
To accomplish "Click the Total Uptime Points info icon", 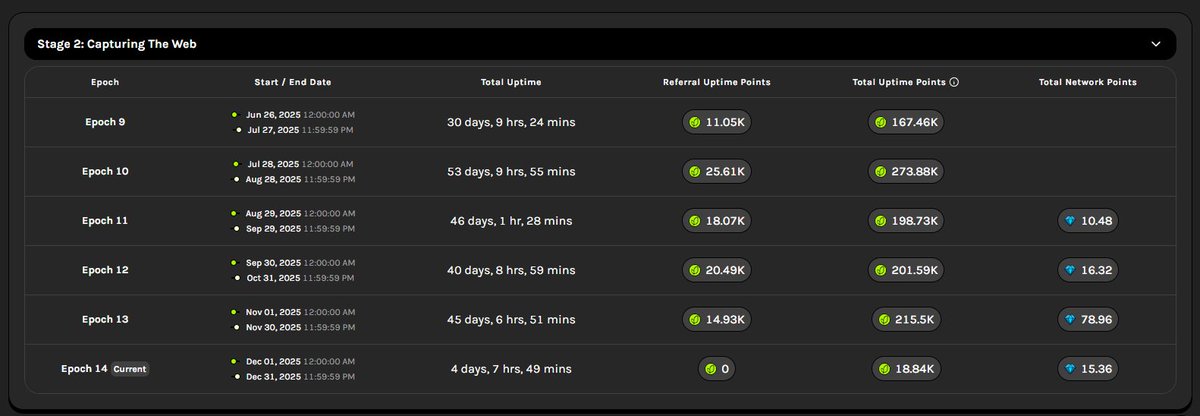I will [954, 82].
